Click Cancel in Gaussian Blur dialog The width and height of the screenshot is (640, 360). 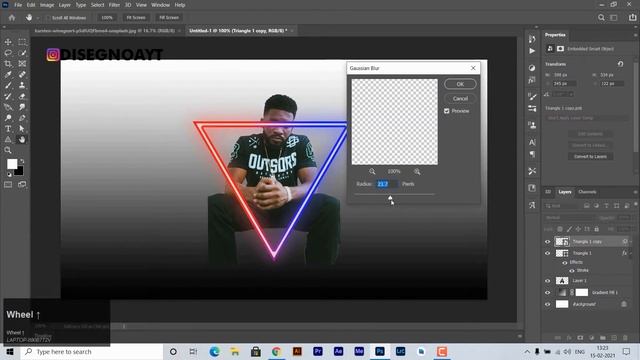460,98
